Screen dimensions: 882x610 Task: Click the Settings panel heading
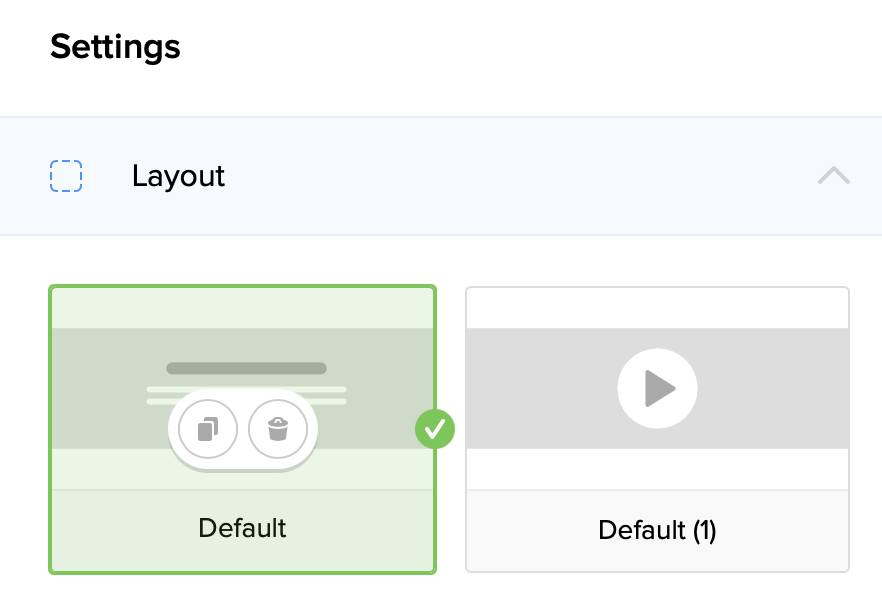coord(115,46)
